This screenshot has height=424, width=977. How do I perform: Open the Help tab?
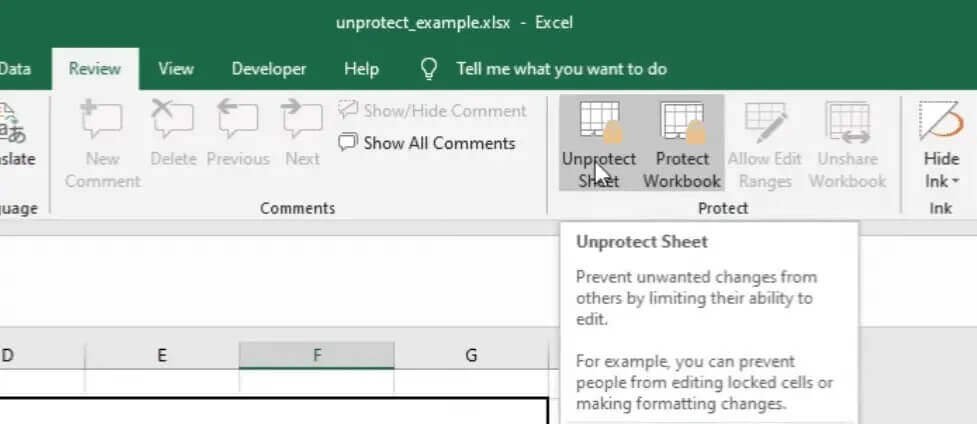361,69
